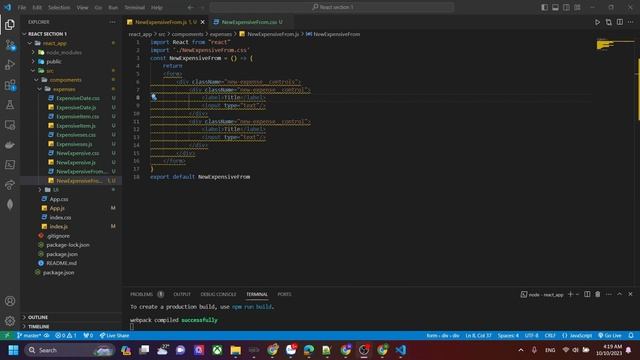
Task: Open the editor More Actions ellipsis
Action: (x=631, y=22)
